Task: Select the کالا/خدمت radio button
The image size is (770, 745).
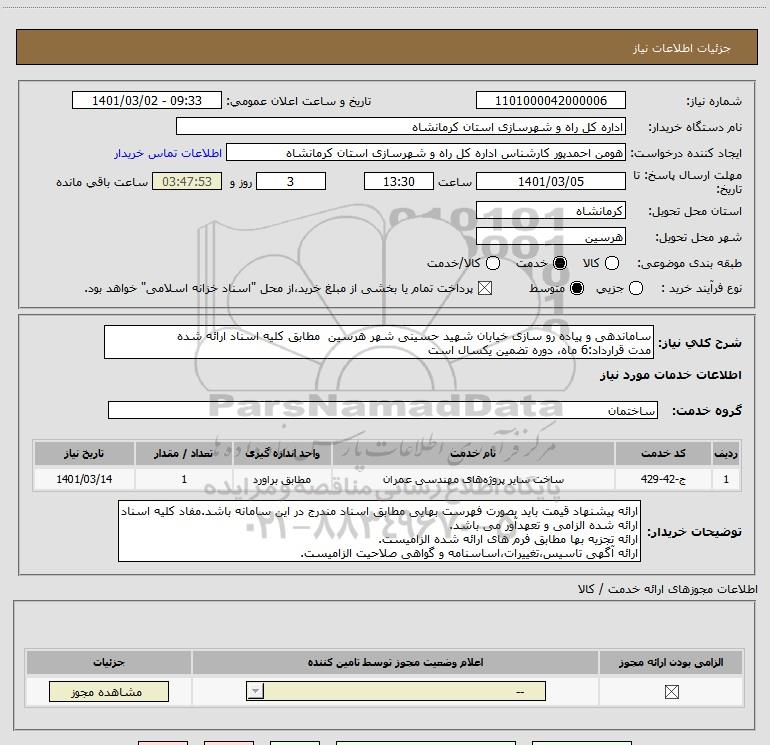Action: coord(493,263)
